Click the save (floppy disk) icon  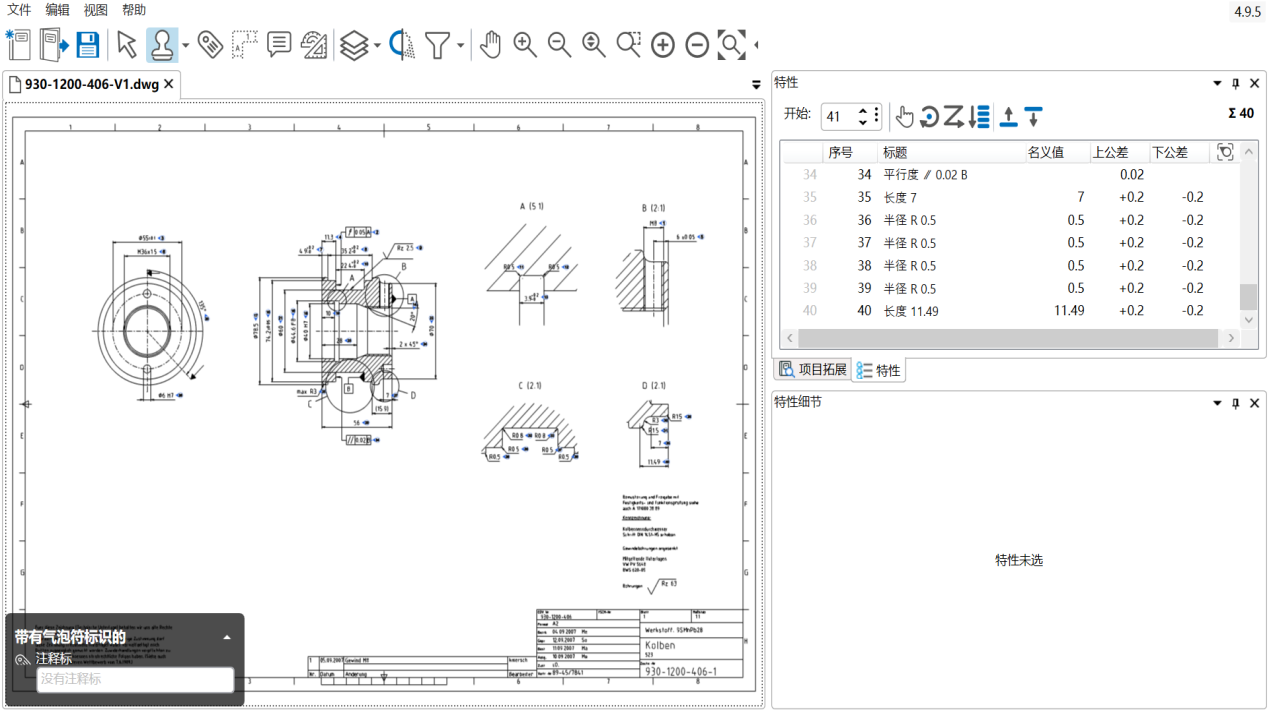(x=88, y=45)
